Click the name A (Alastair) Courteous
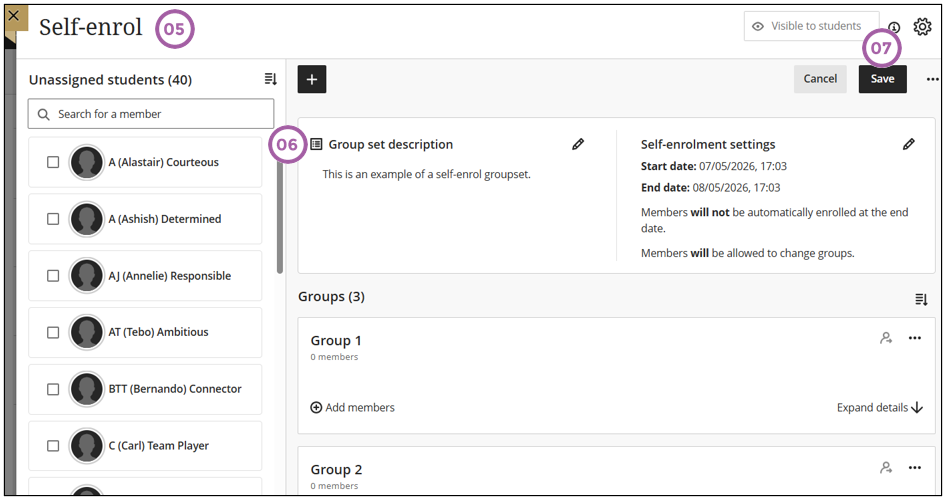The width and height of the screenshot is (949, 502). [163, 162]
